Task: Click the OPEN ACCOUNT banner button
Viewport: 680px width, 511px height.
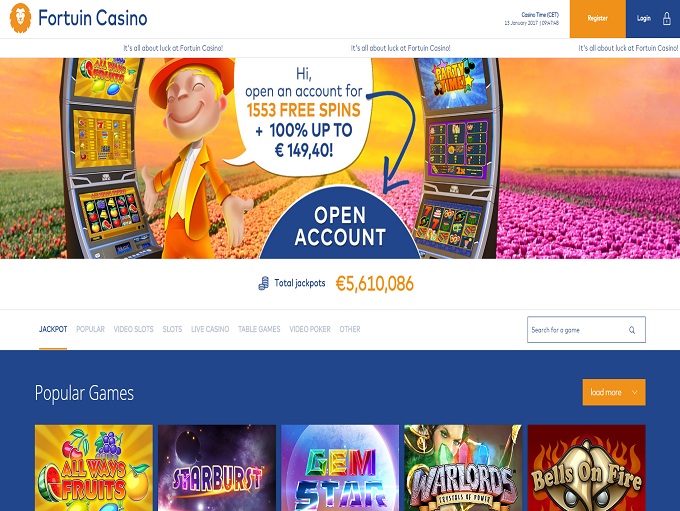Action: click(340, 226)
